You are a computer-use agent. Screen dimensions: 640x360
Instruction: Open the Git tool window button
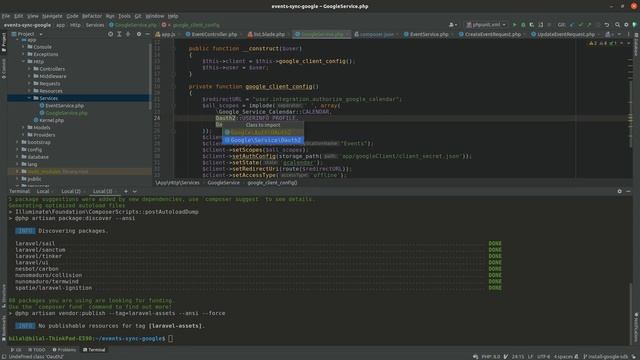pyautogui.click(x=16, y=350)
